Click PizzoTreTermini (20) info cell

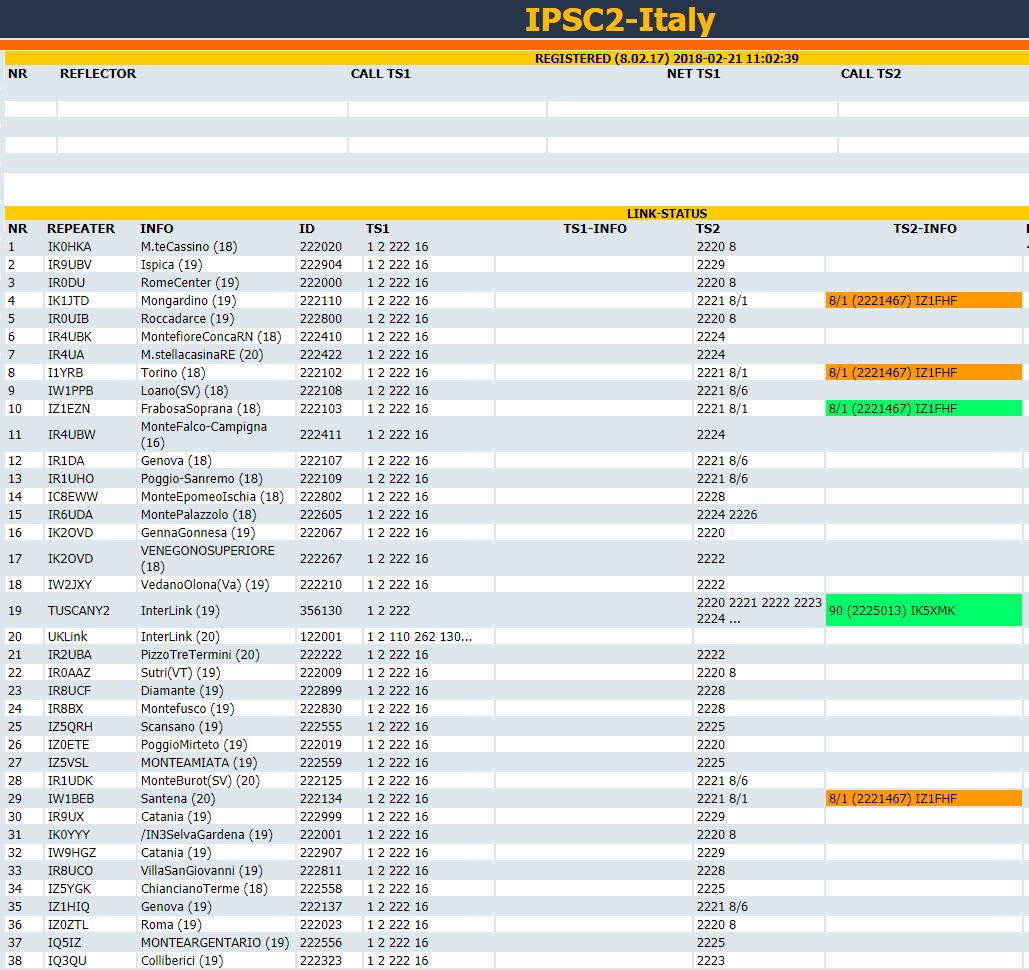pyautogui.click(x=217, y=655)
